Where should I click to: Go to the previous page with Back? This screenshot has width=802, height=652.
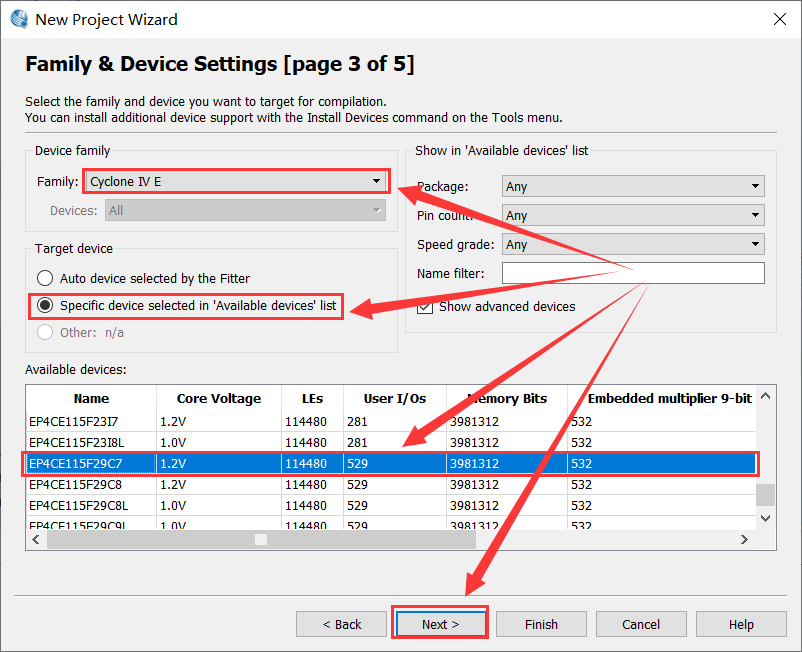coord(341,624)
